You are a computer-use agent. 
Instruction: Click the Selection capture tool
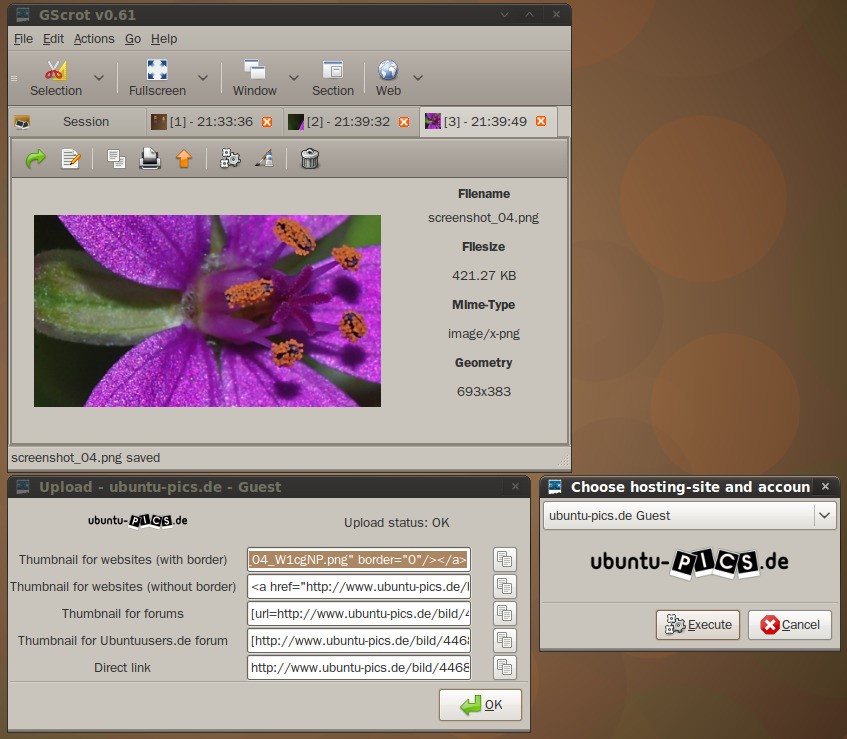point(56,78)
